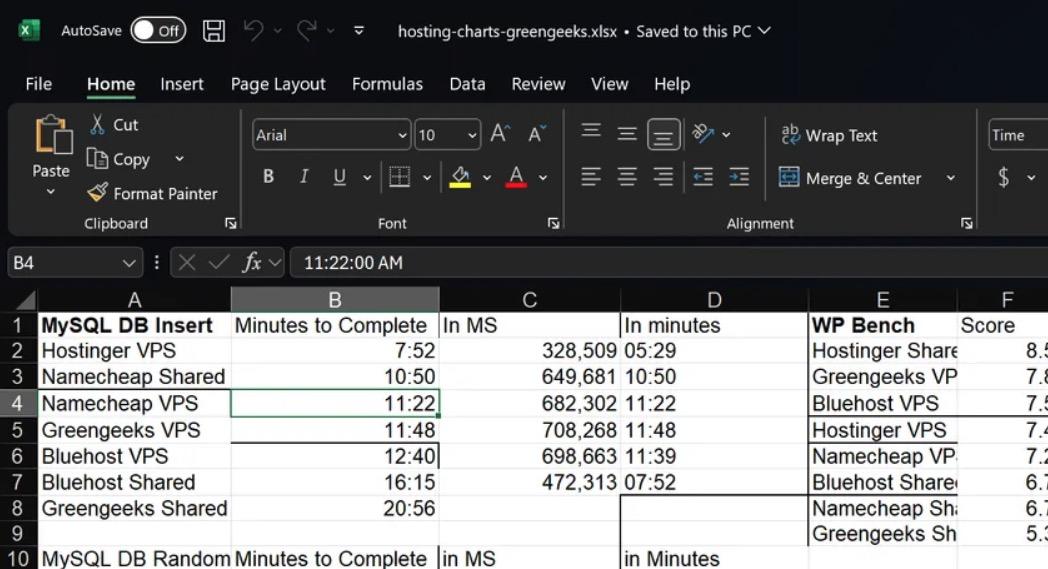The width and height of the screenshot is (1048, 569).
Task: Switch to the Page Layout tab
Action: pyautogui.click(x=278, y=84)
